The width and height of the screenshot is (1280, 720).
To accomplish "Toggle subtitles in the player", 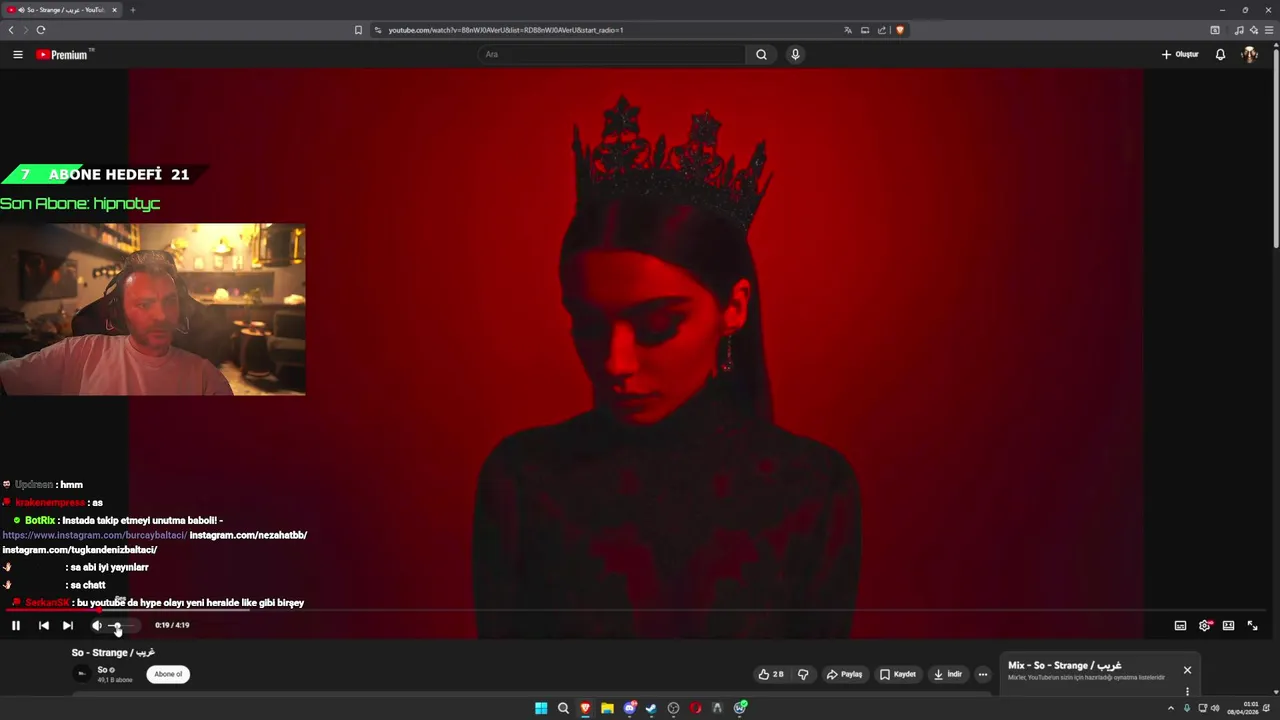I will point(1180,626).
